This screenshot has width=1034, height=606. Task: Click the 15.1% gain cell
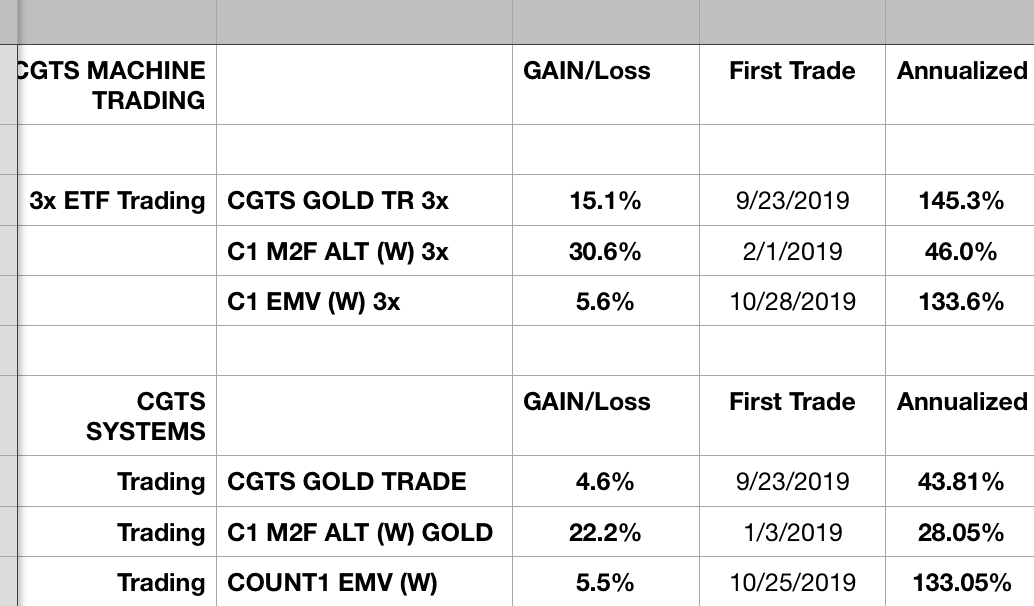coord(605,201)
